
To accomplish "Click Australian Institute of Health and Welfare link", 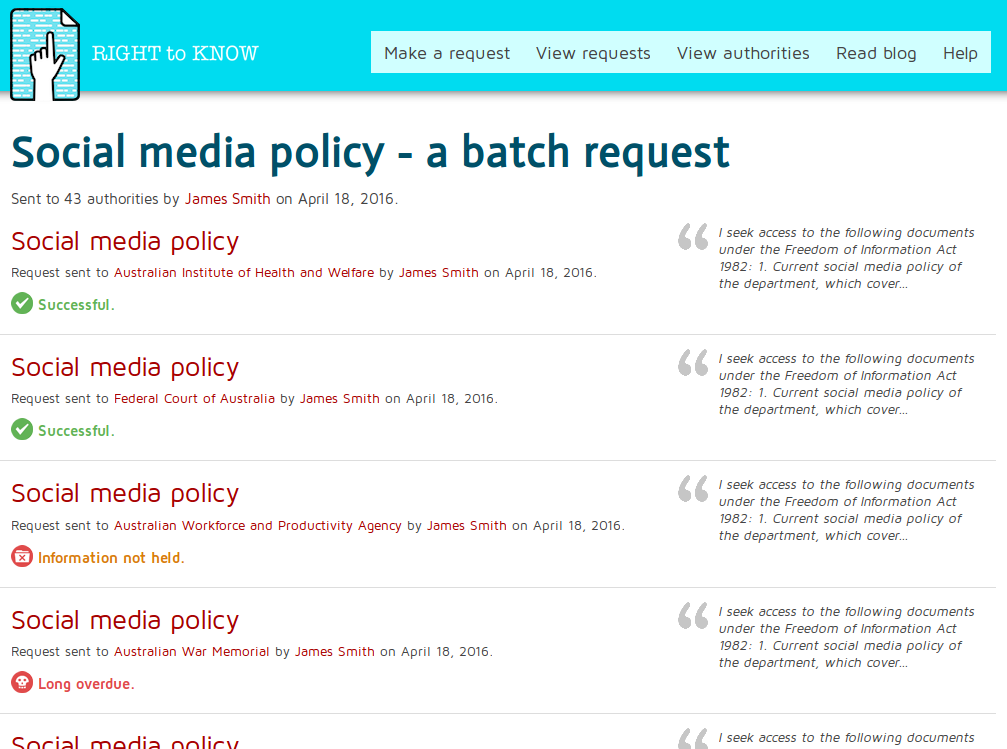I will (243, 272).
